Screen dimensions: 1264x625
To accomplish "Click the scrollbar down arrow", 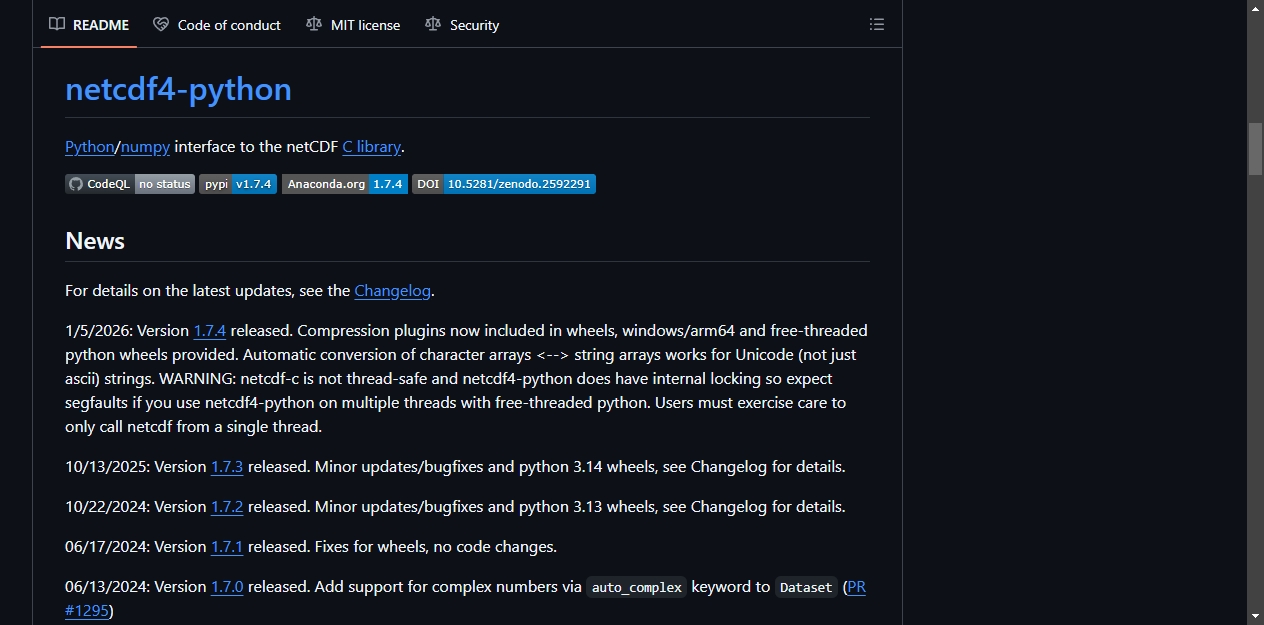I will point(1255,615).
